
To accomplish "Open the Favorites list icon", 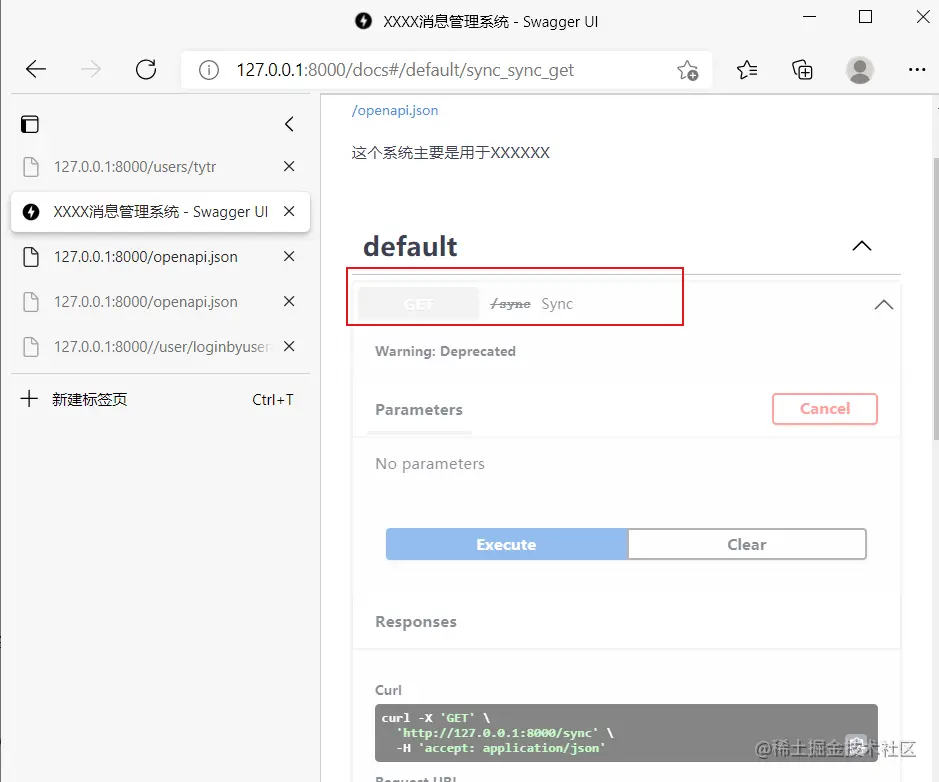I will [x=747, y=70].
